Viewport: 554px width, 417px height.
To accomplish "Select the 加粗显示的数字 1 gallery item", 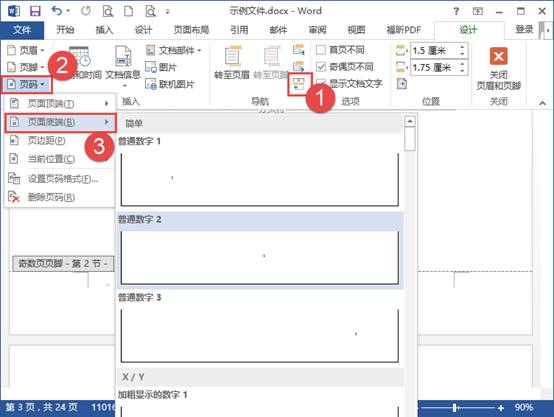I will coord(260,403).
